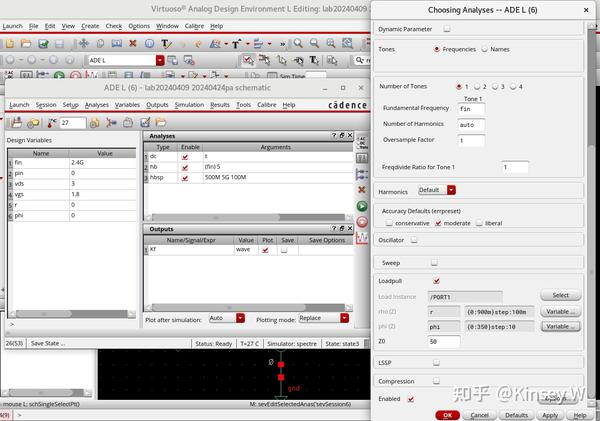Click the Stop simulation red icon
Image resolution: width=600 pixels, height=421 pixels.
click(362, 222)
